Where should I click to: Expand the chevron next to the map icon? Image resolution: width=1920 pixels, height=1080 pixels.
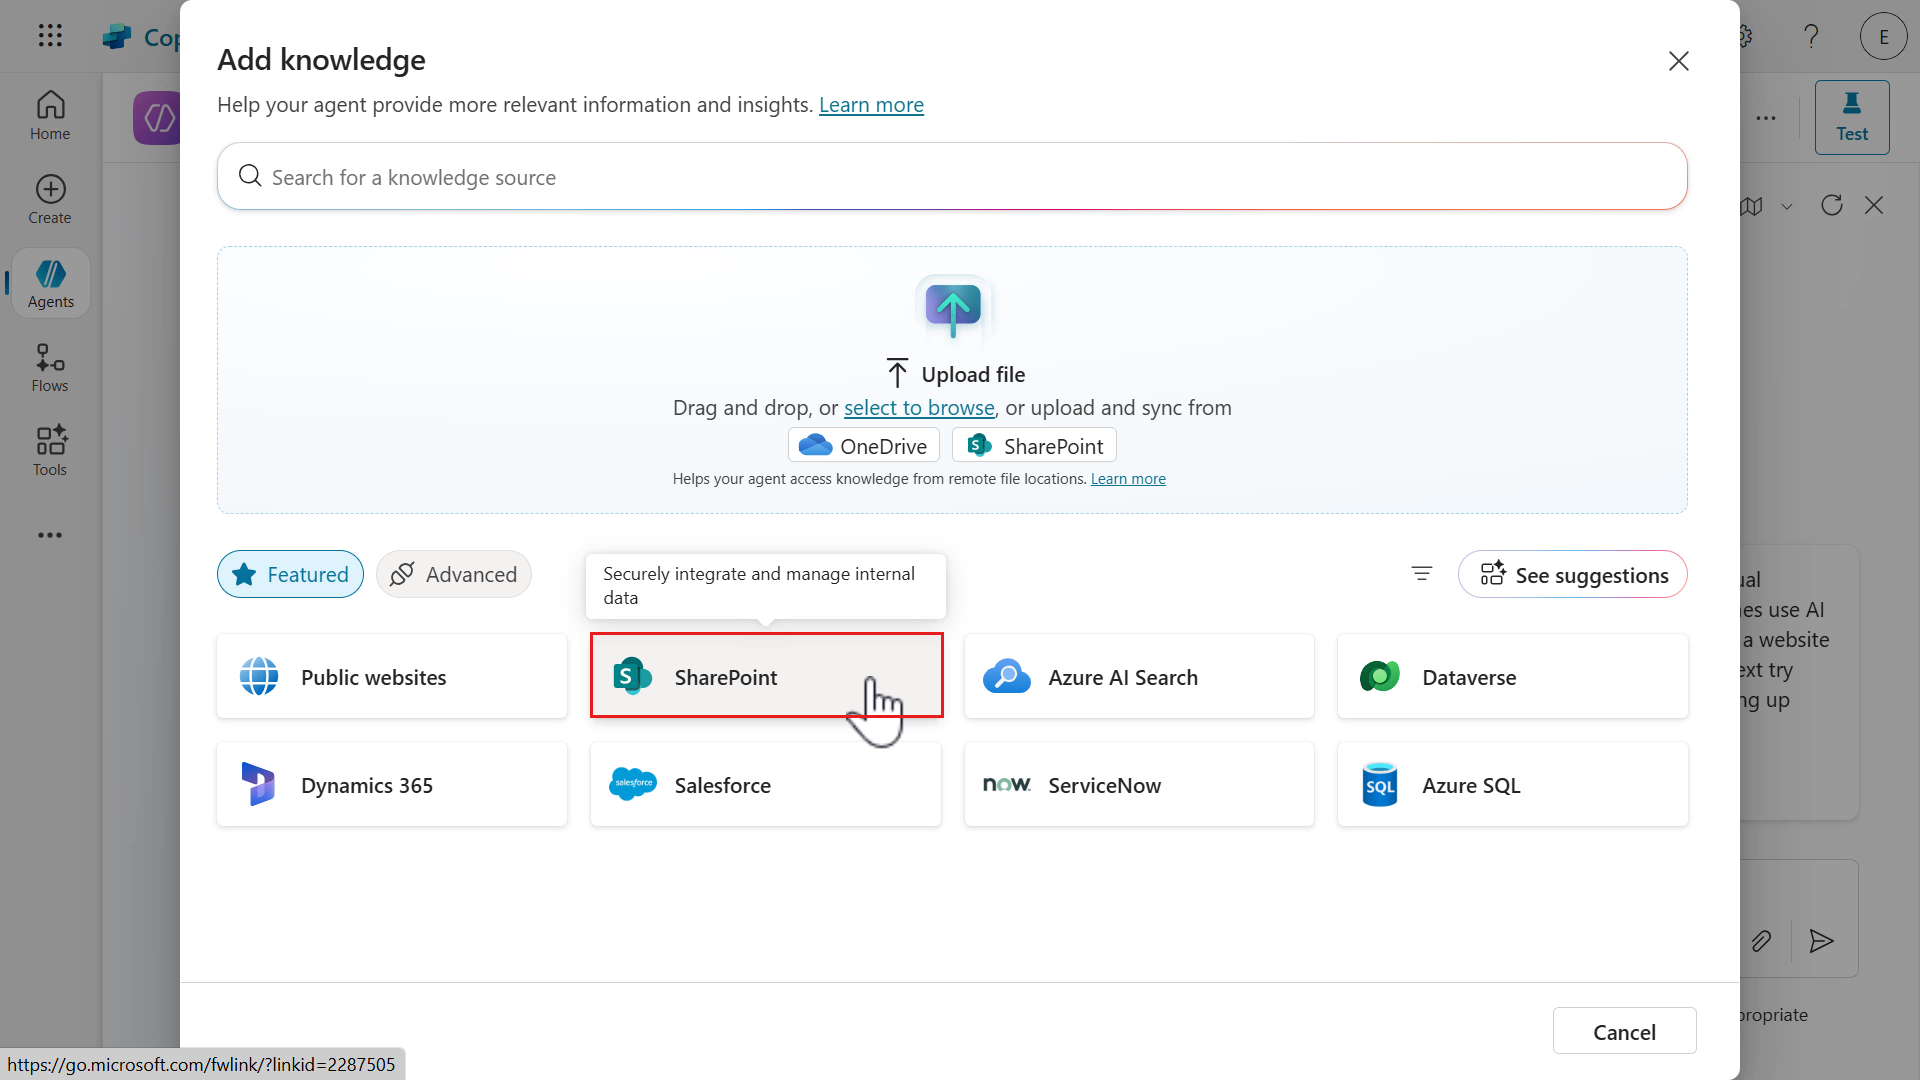(1789, 206)
